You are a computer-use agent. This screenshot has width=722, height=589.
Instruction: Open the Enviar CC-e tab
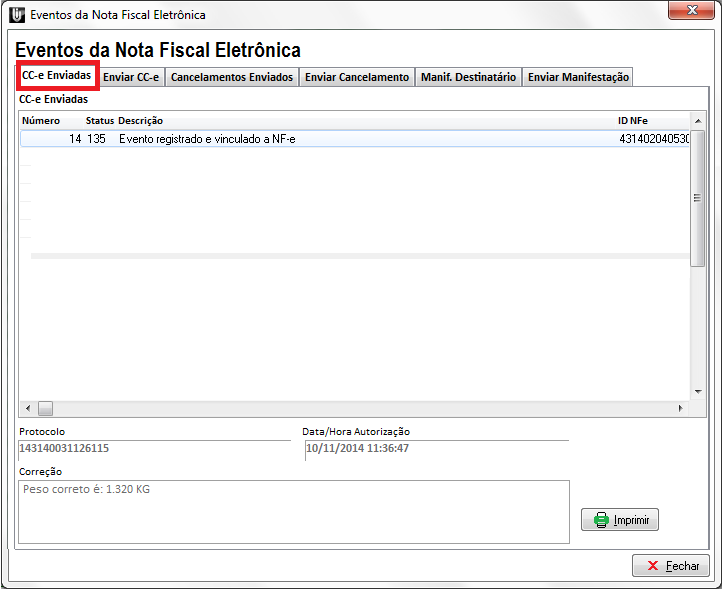tap(131, 77)
